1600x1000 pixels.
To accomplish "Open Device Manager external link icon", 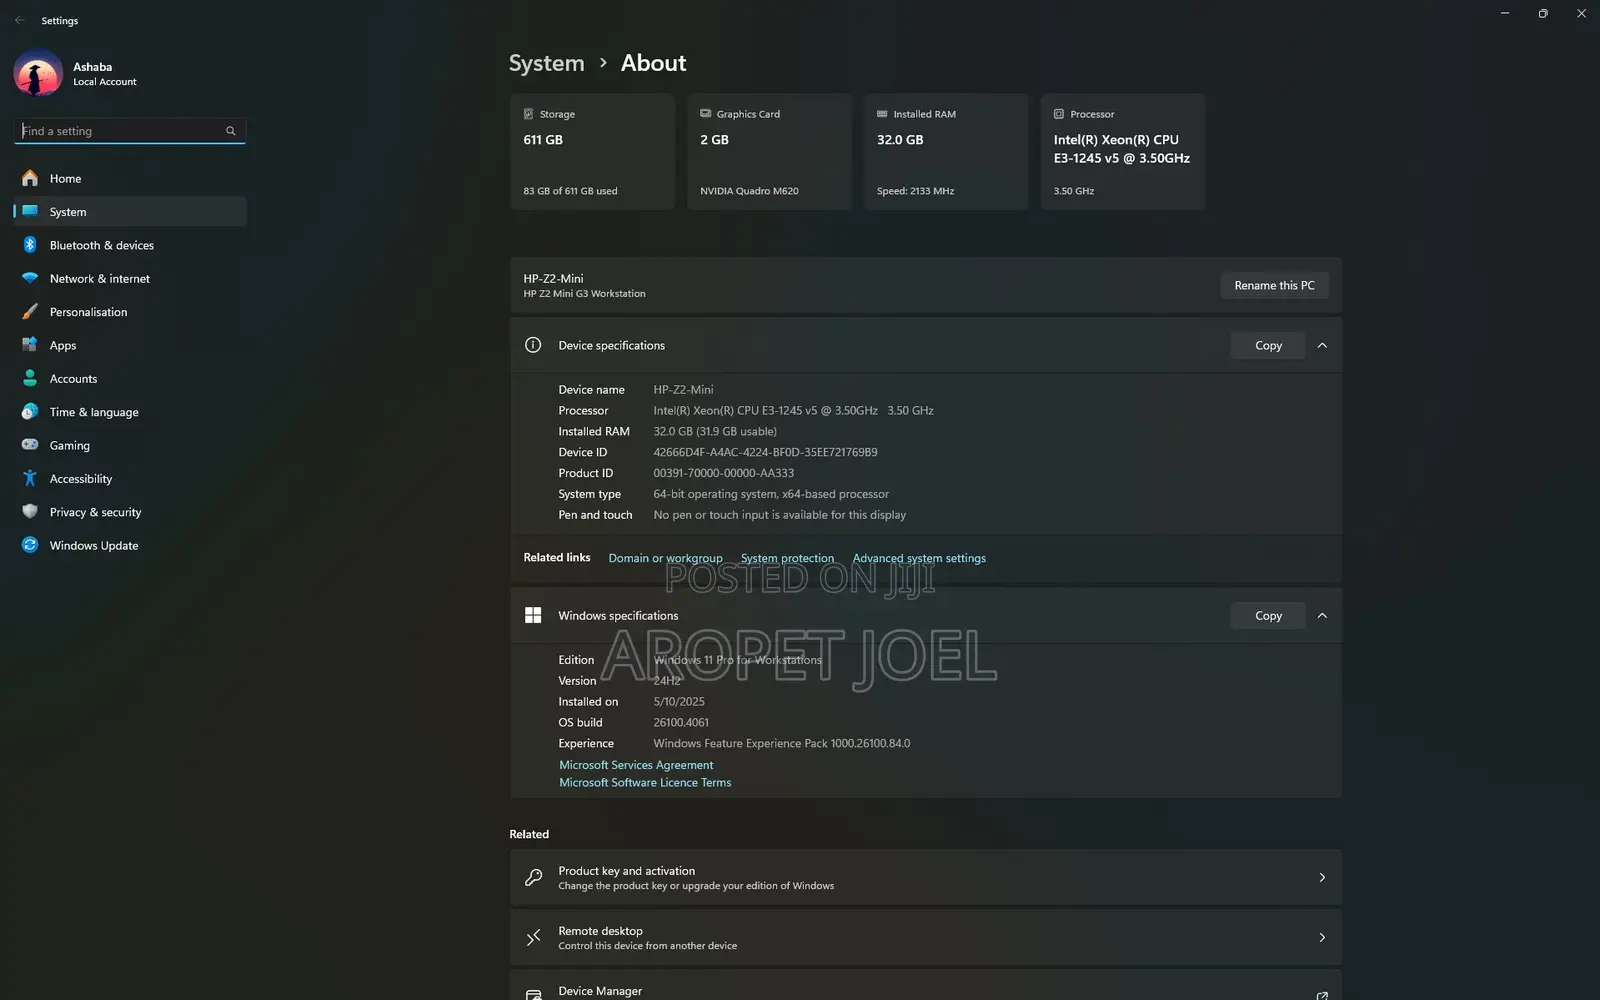I will (1322, 995).
